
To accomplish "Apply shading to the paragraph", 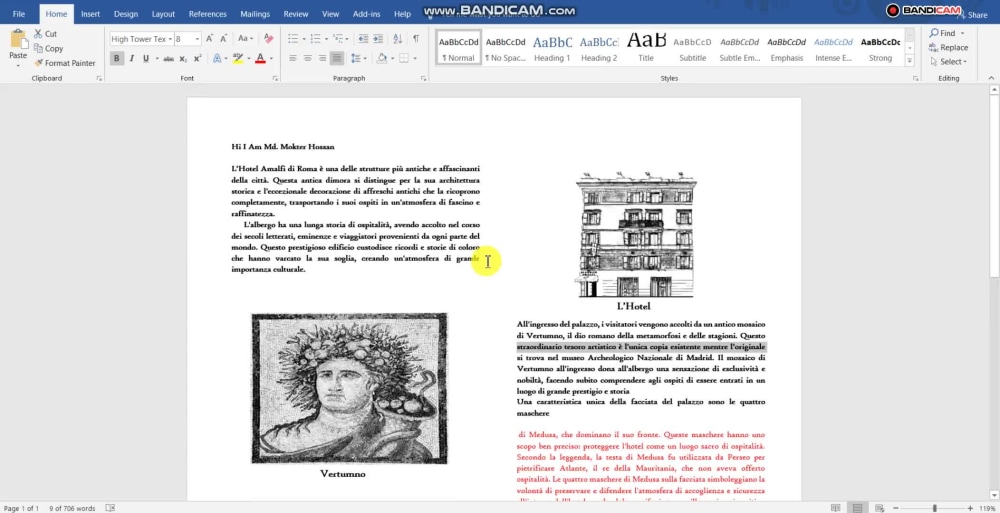I will 381,59.
